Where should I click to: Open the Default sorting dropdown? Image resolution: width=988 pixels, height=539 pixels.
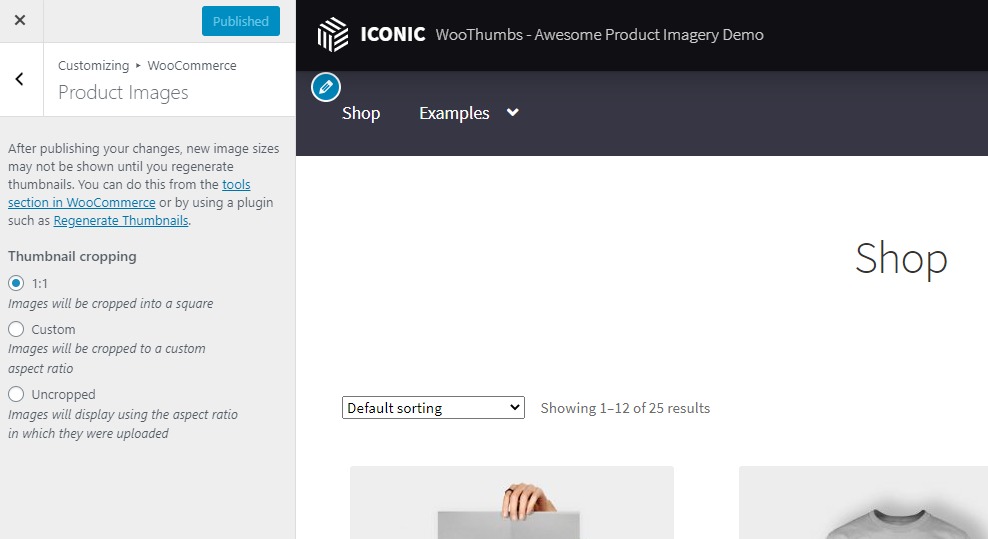point(434,408)
